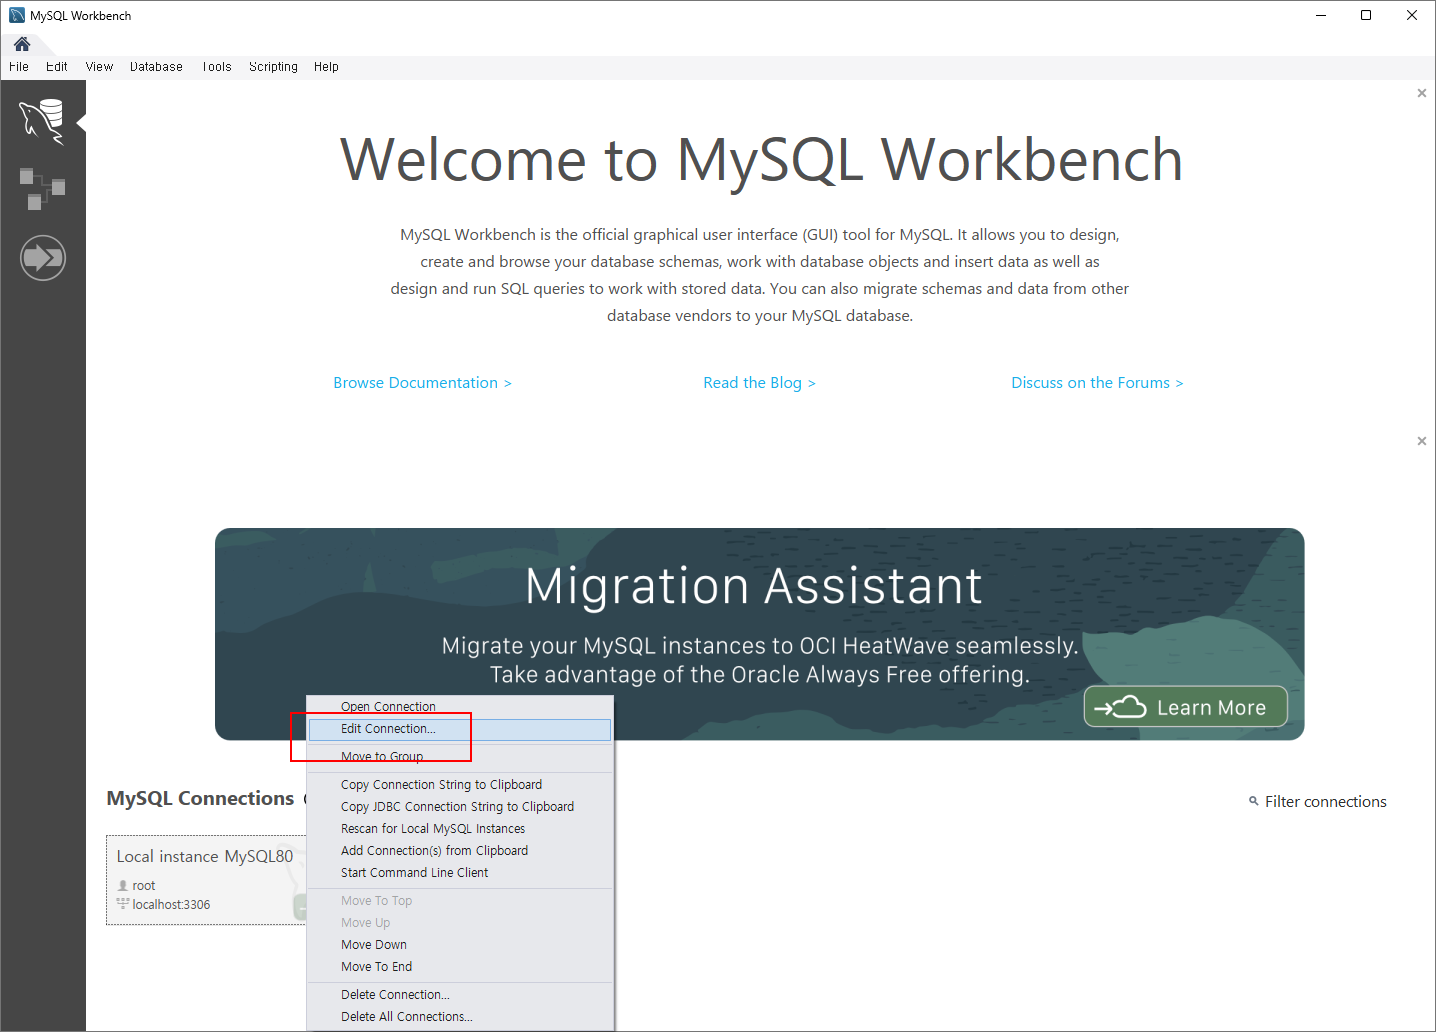Choose Move to Group... menu entry
1436x1032 pixels.
click(x=460, y=756)
